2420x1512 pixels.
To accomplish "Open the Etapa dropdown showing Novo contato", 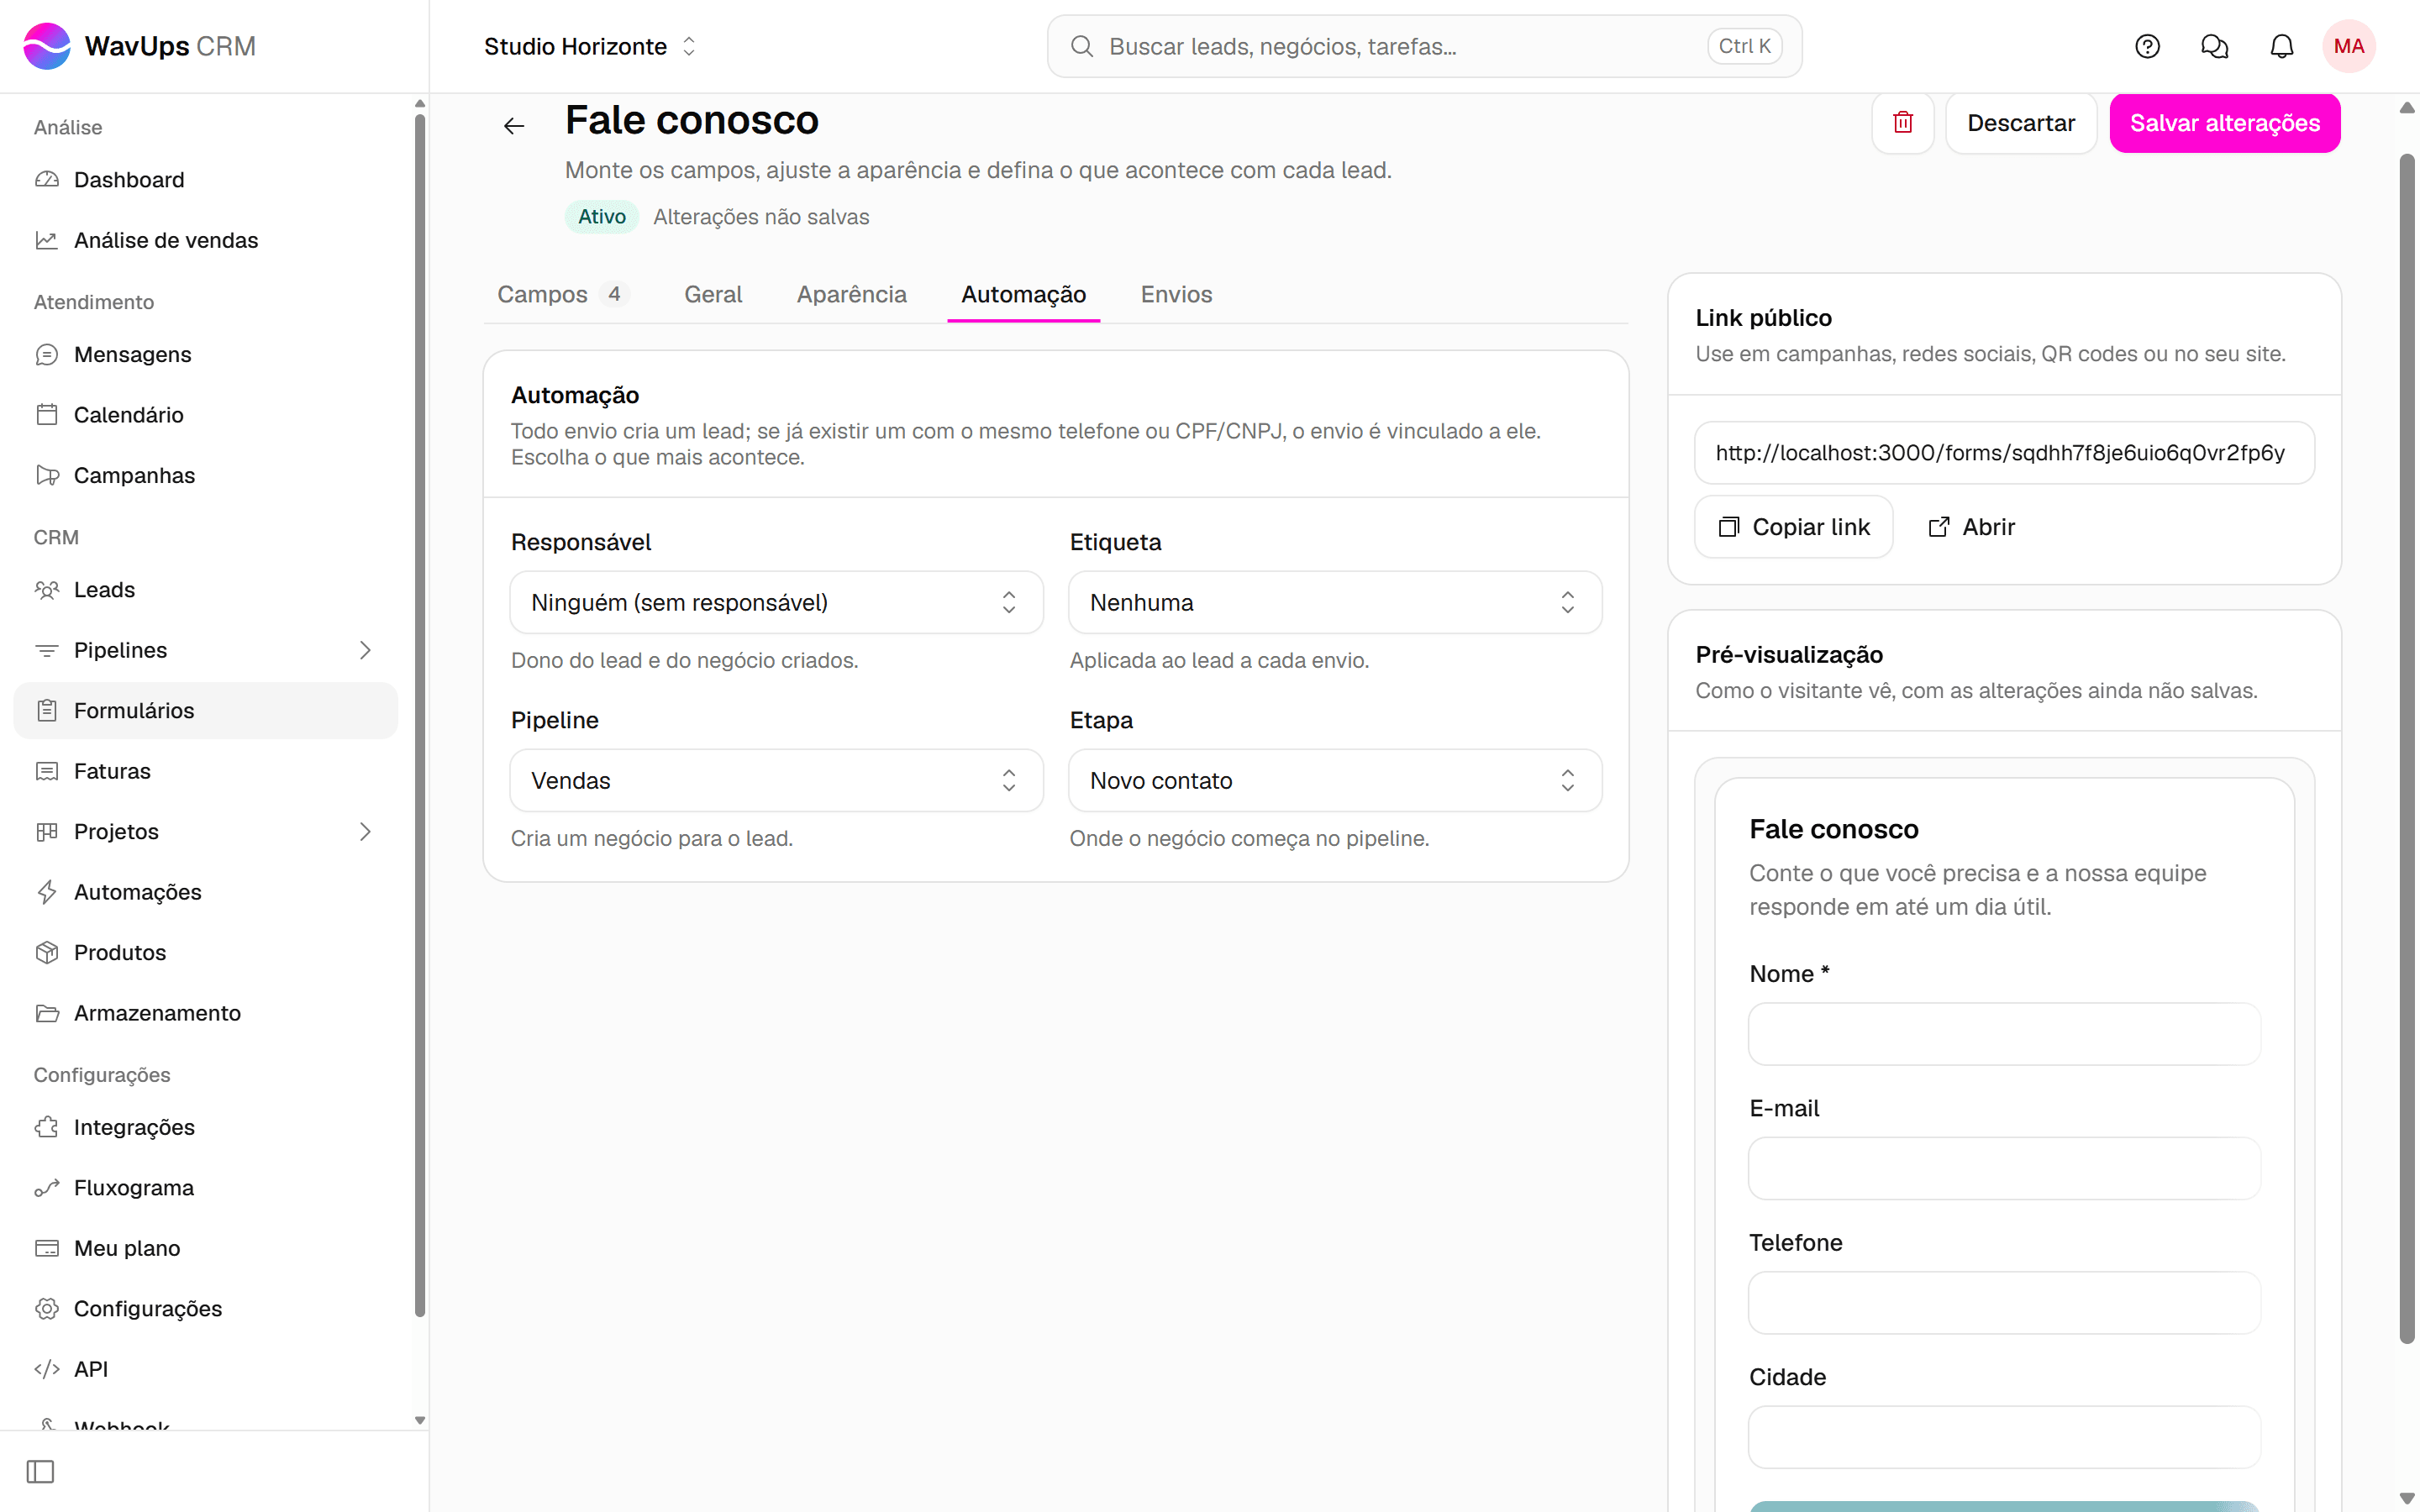I will tap(1335, 780).
